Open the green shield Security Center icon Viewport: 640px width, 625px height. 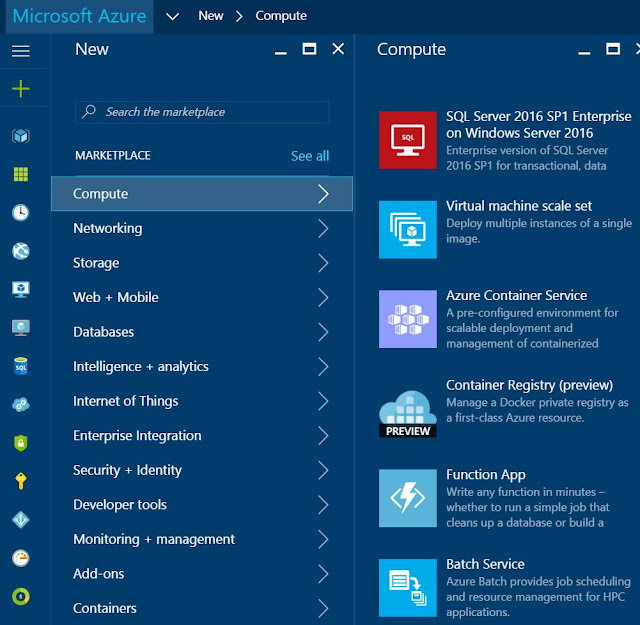[x=21, y=443]
